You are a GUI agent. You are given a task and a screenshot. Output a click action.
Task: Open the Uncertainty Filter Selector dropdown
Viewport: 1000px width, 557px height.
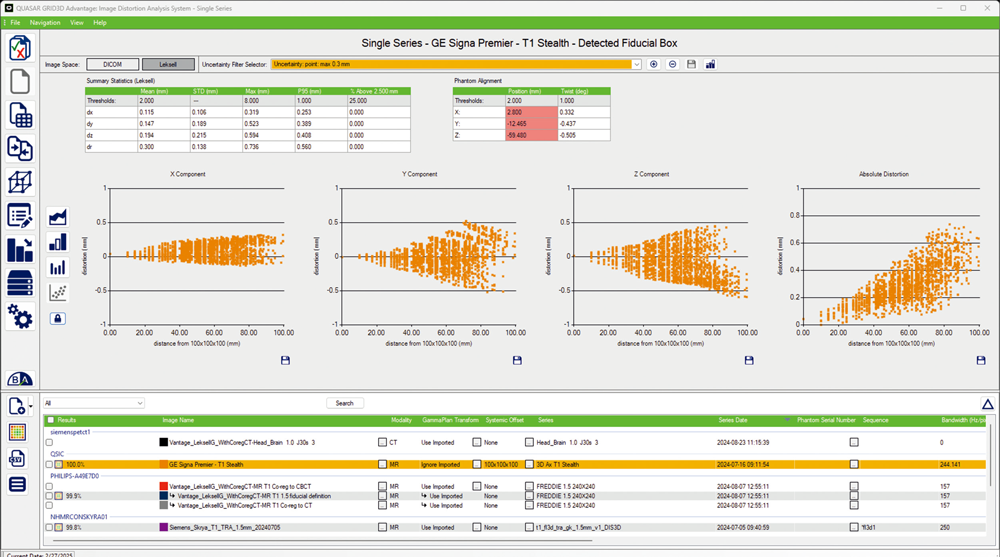tap(637, 64)
